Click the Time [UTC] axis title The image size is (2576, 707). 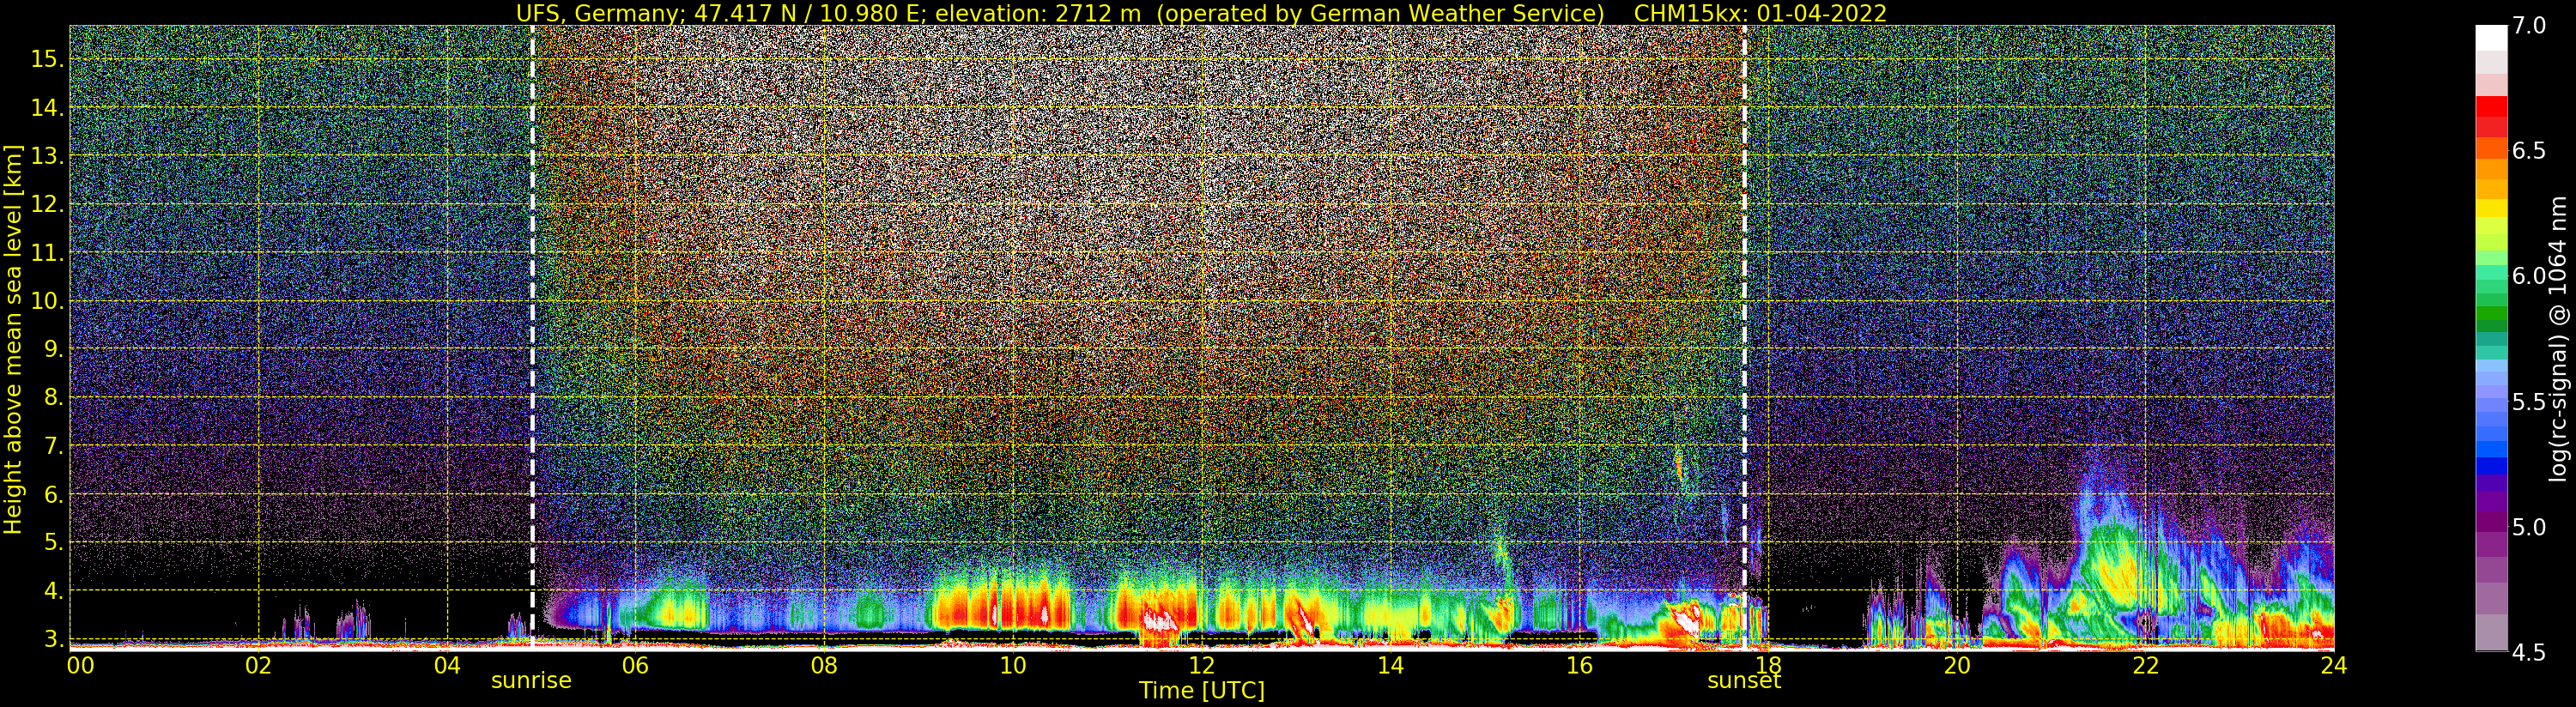[1201, 691]
